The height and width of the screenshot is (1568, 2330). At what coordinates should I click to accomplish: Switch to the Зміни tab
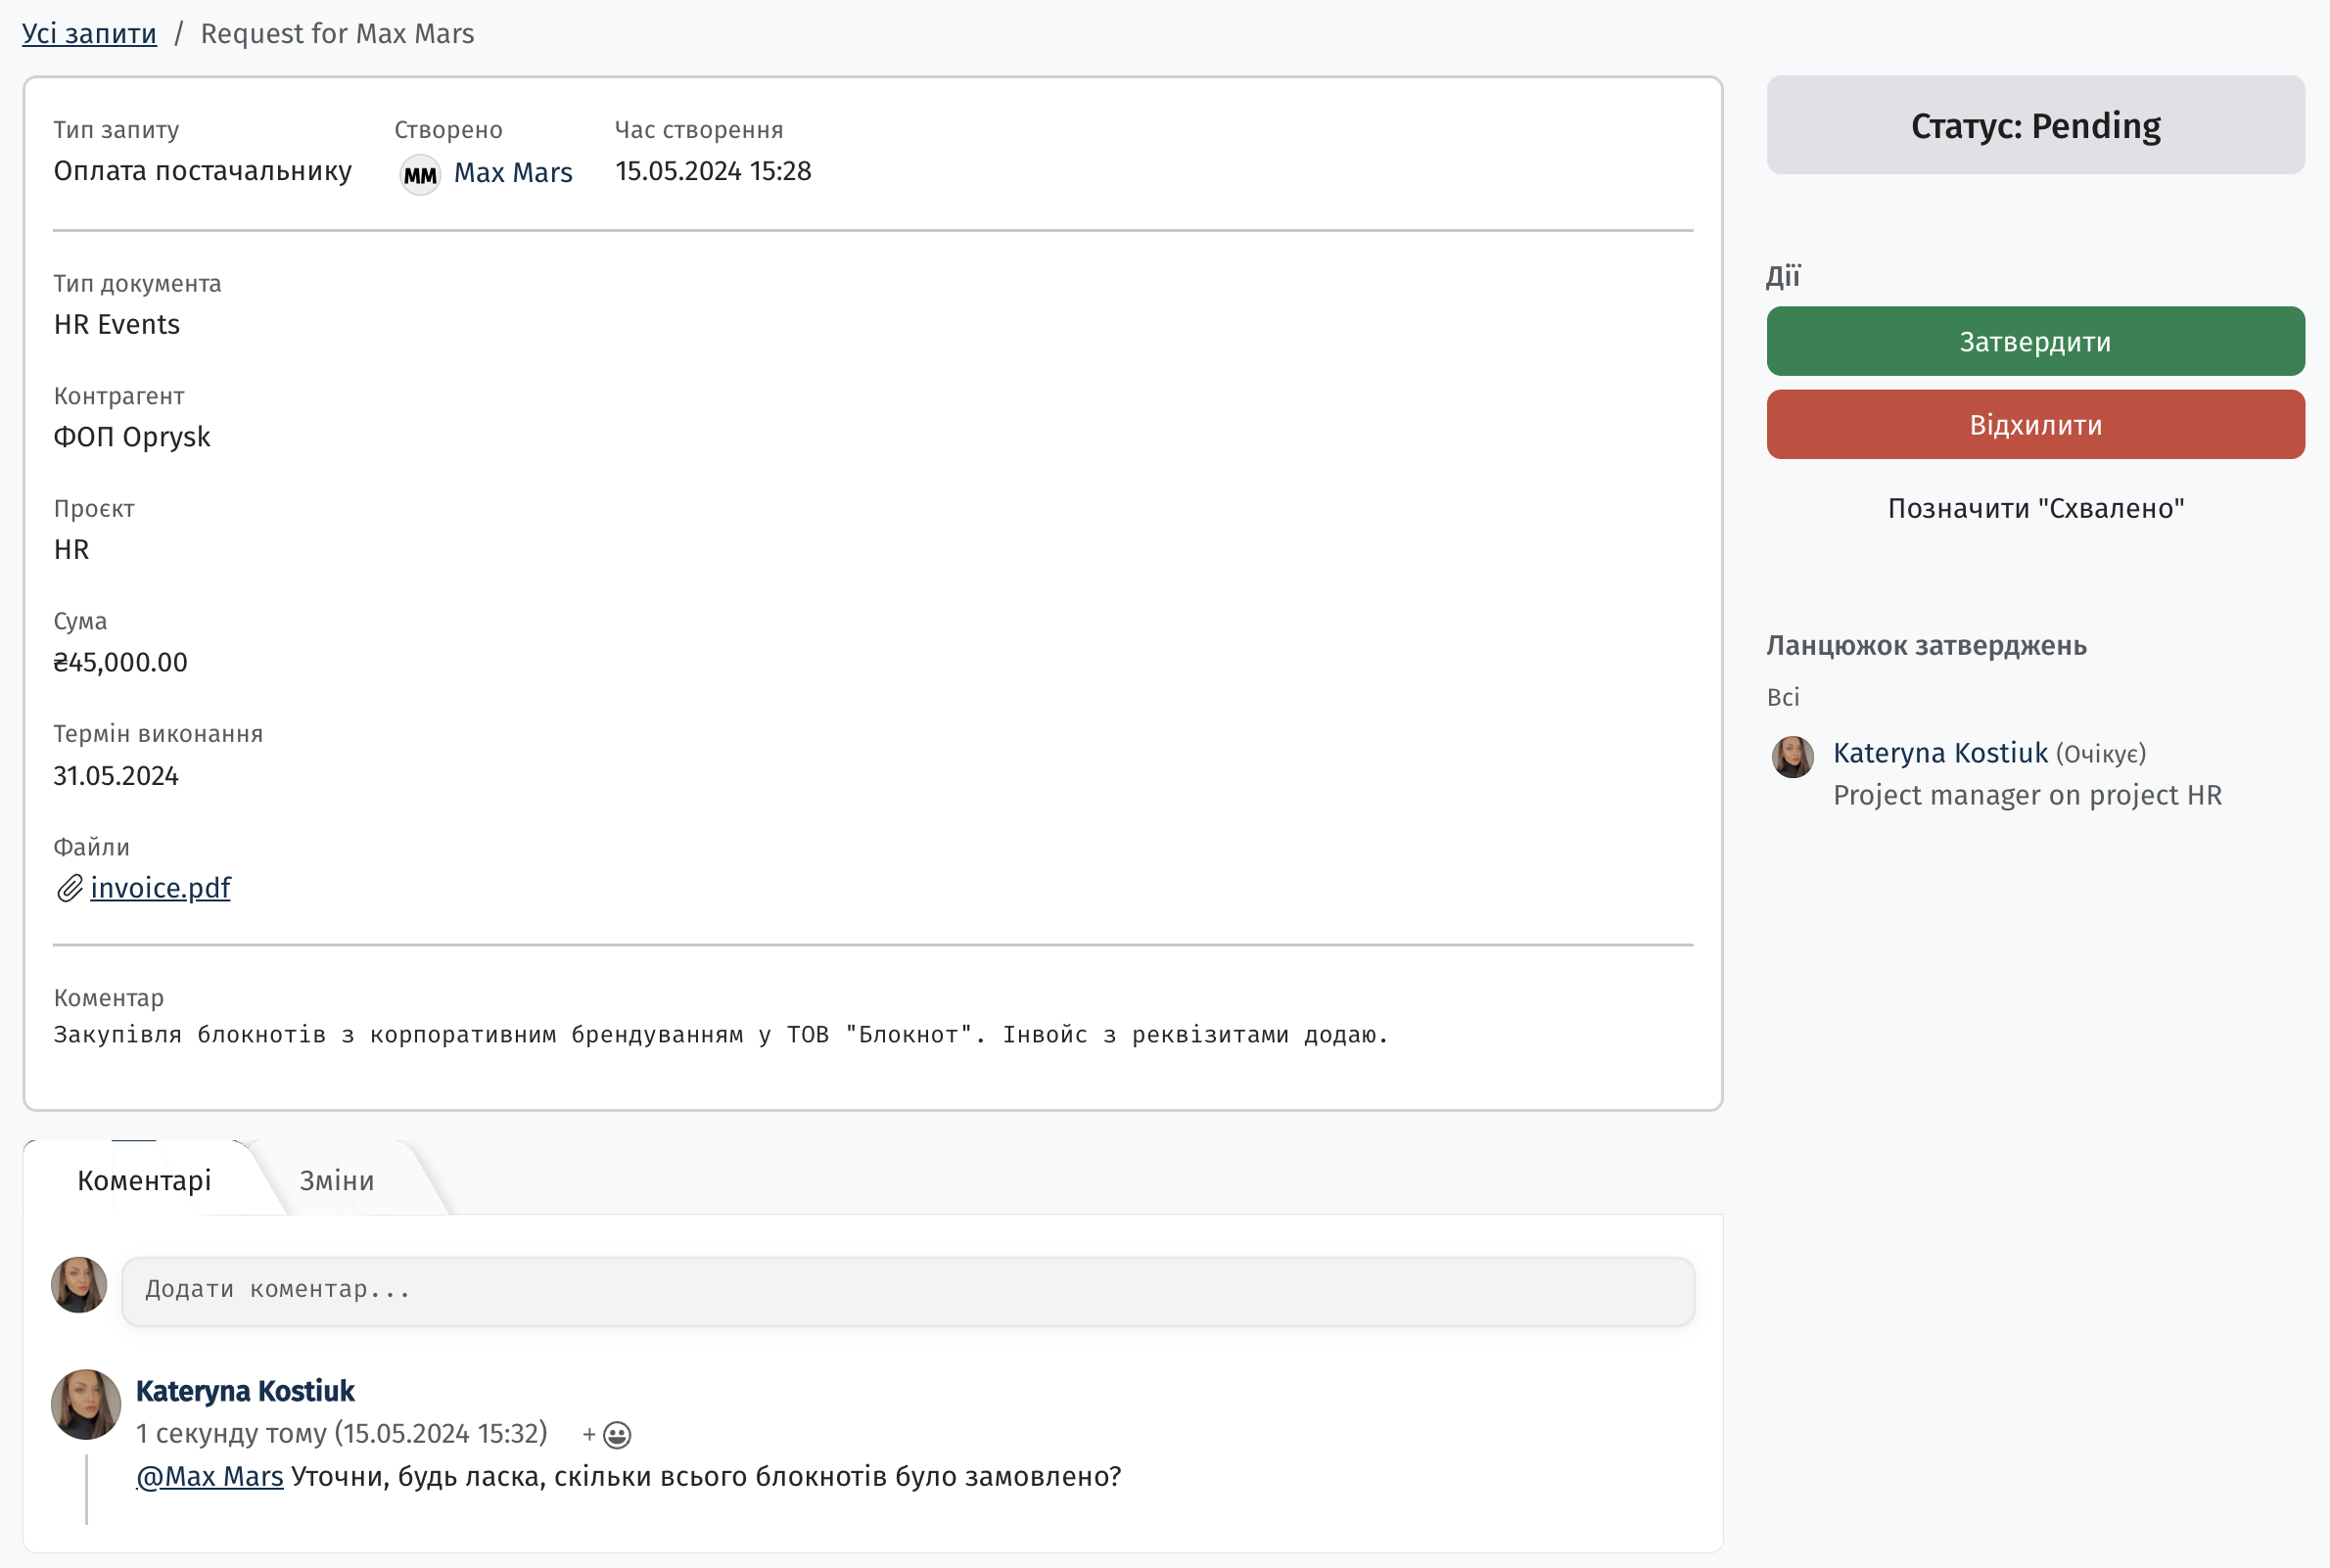337,1180
